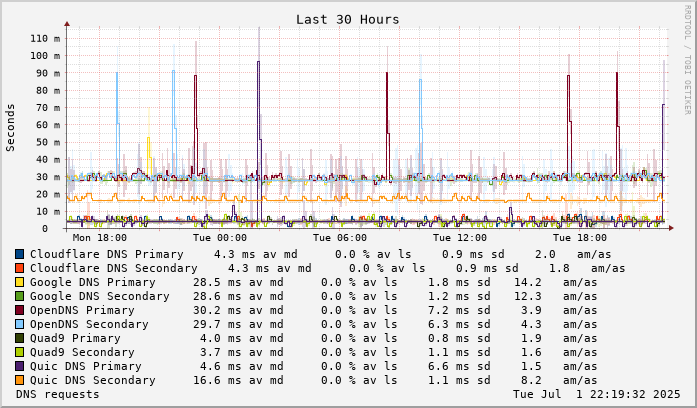Click the '28.6 ms' Google DNS Secondary median value

coord(217,296)
